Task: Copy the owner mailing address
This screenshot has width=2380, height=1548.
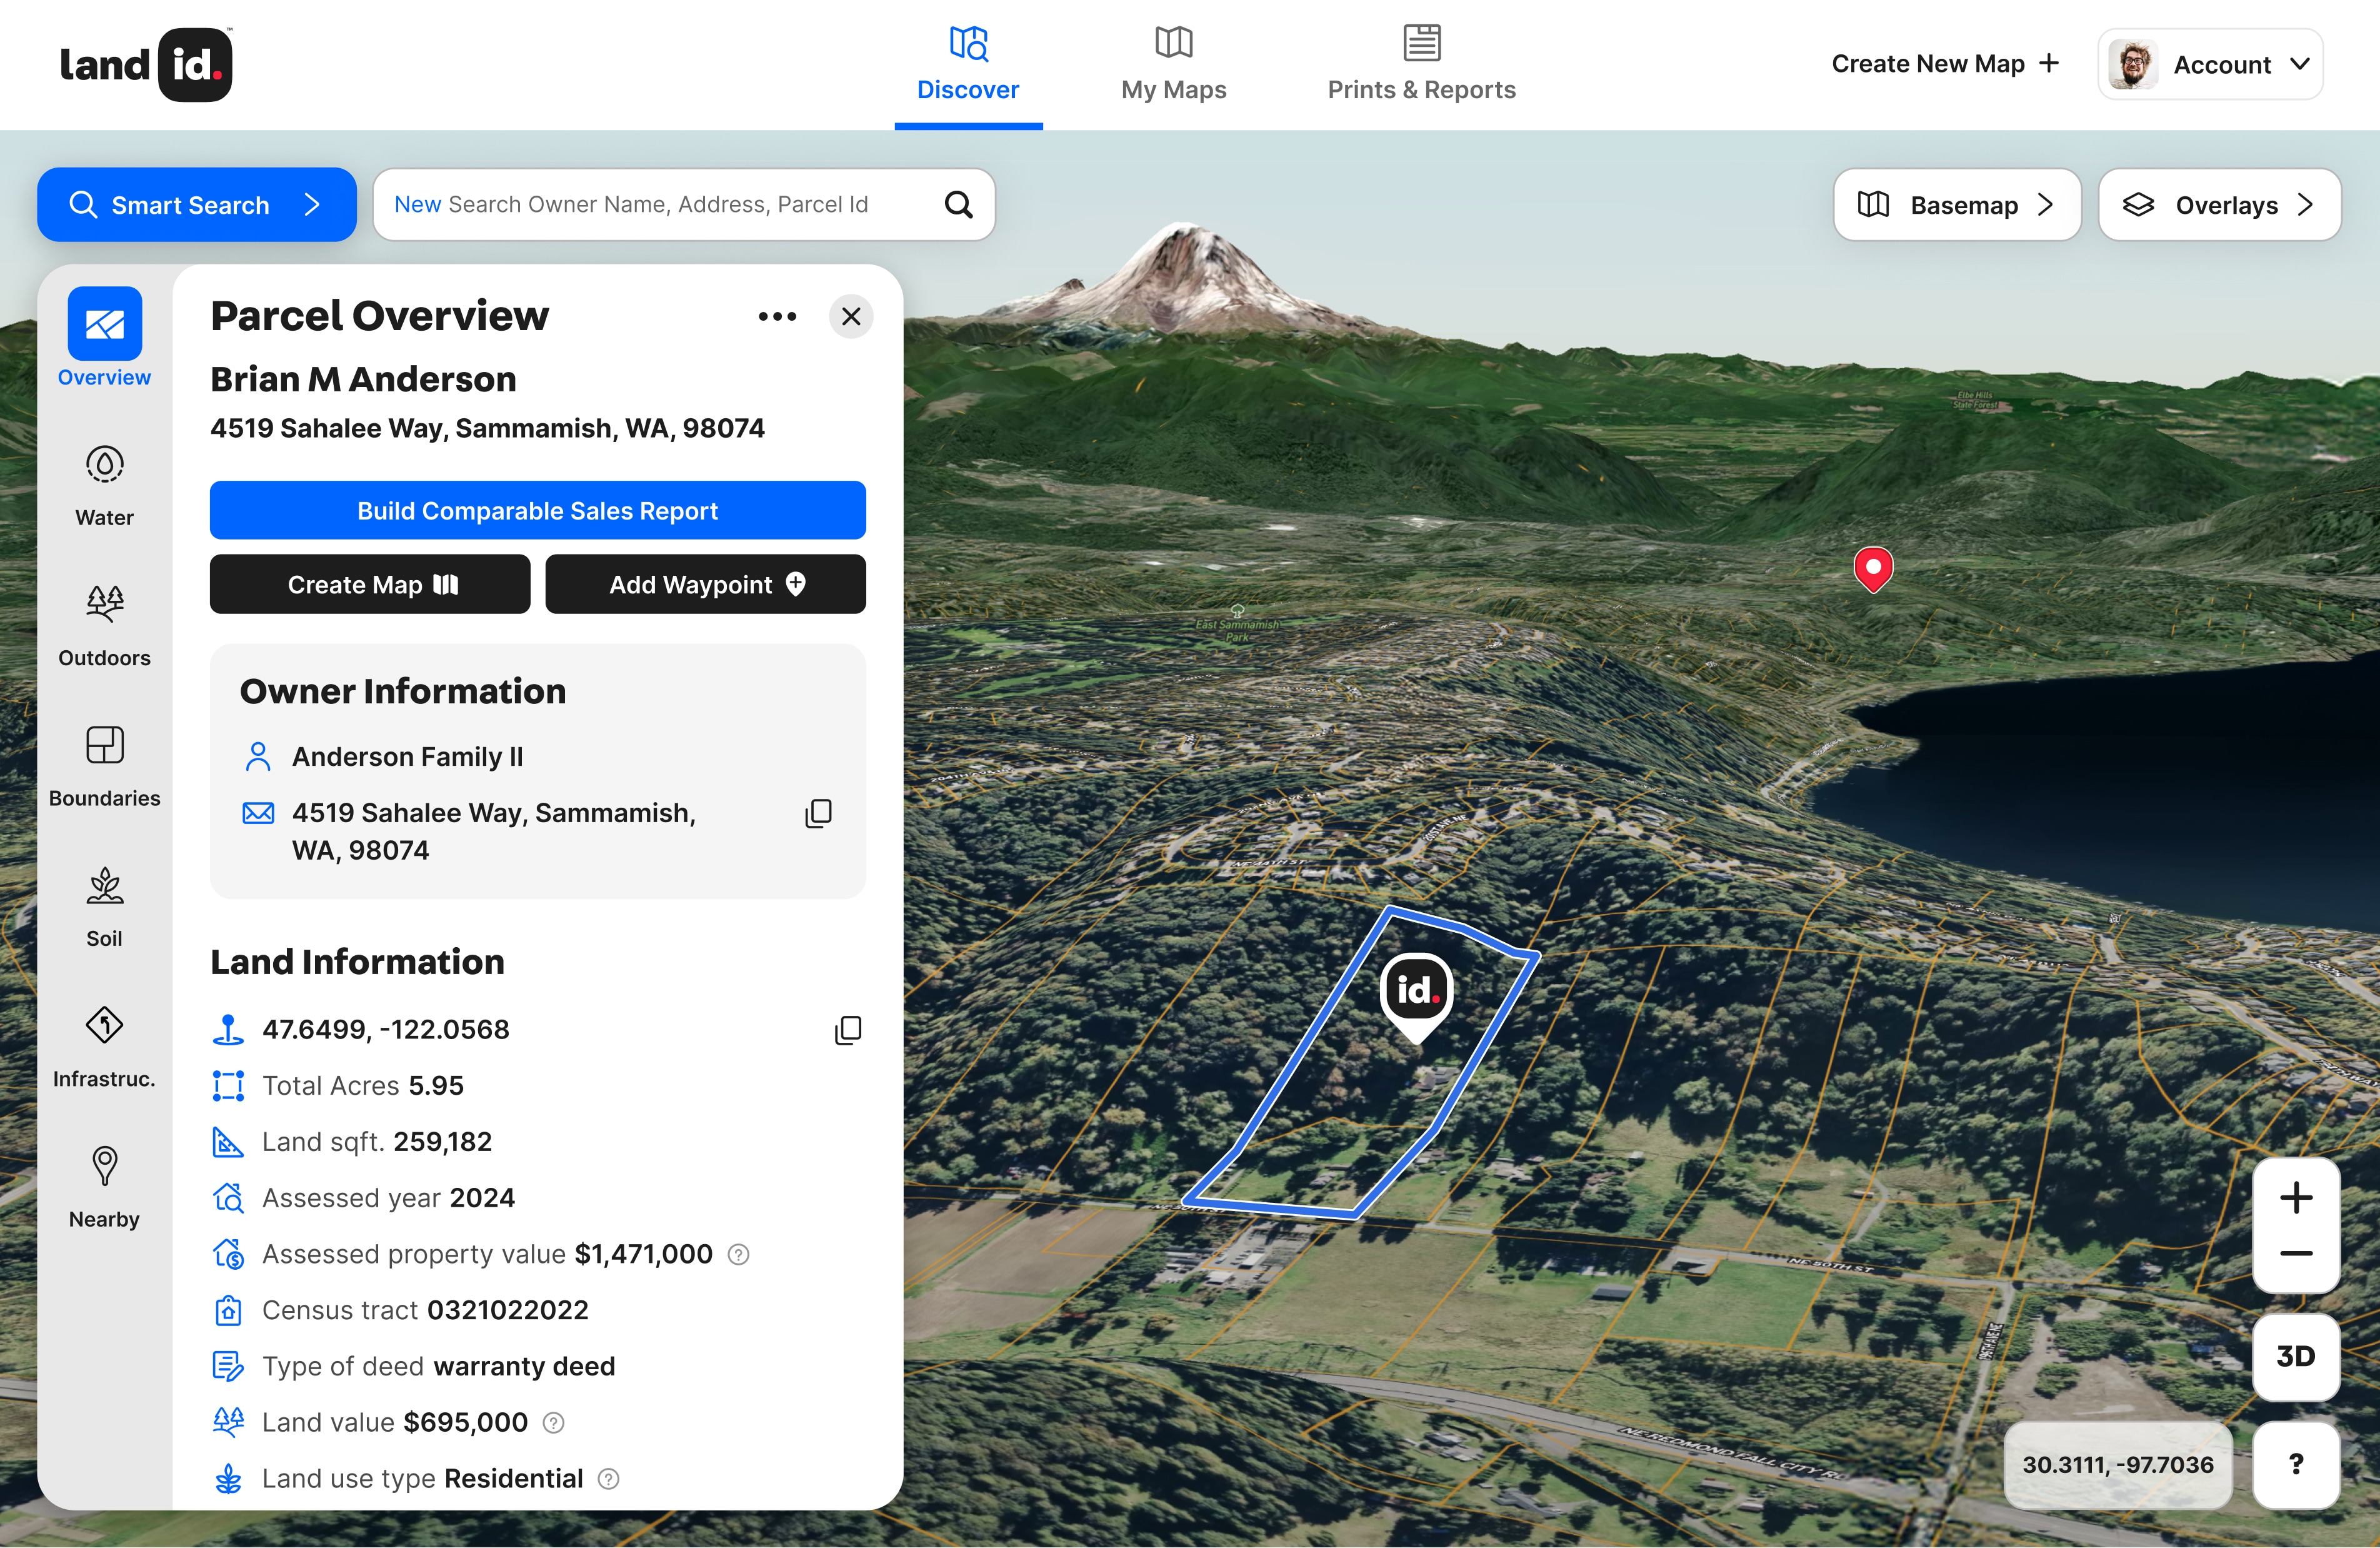Action: pos(818,813)
